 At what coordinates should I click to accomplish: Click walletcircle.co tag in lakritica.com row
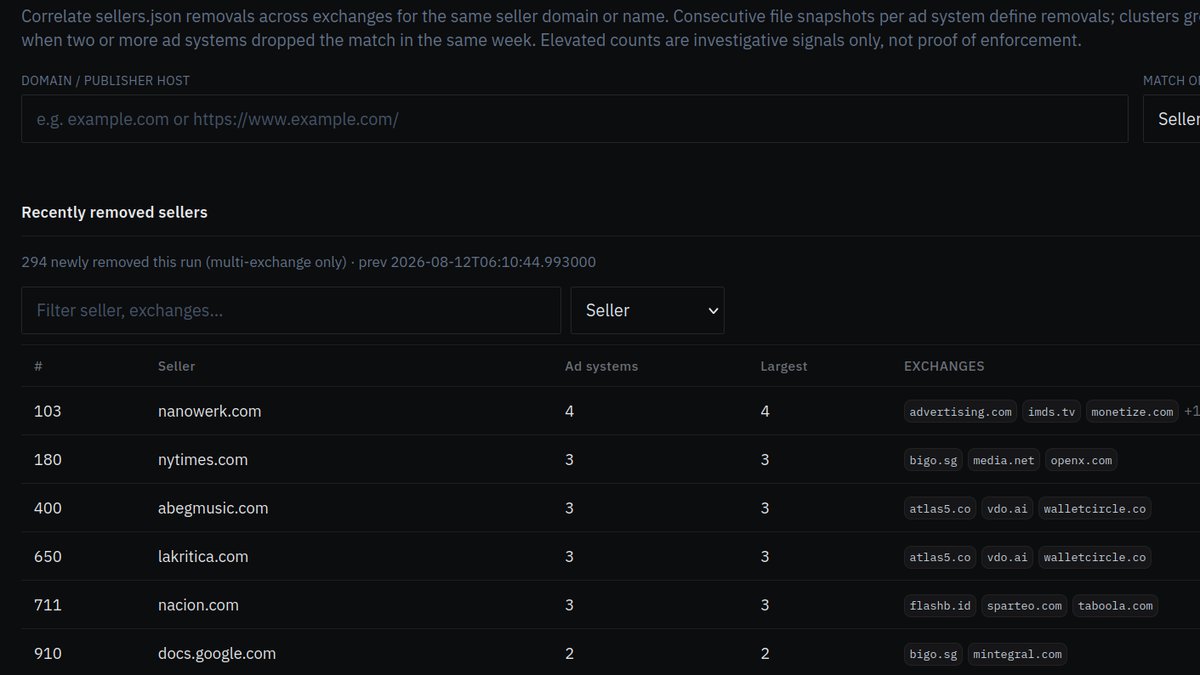pos(1095,556)
